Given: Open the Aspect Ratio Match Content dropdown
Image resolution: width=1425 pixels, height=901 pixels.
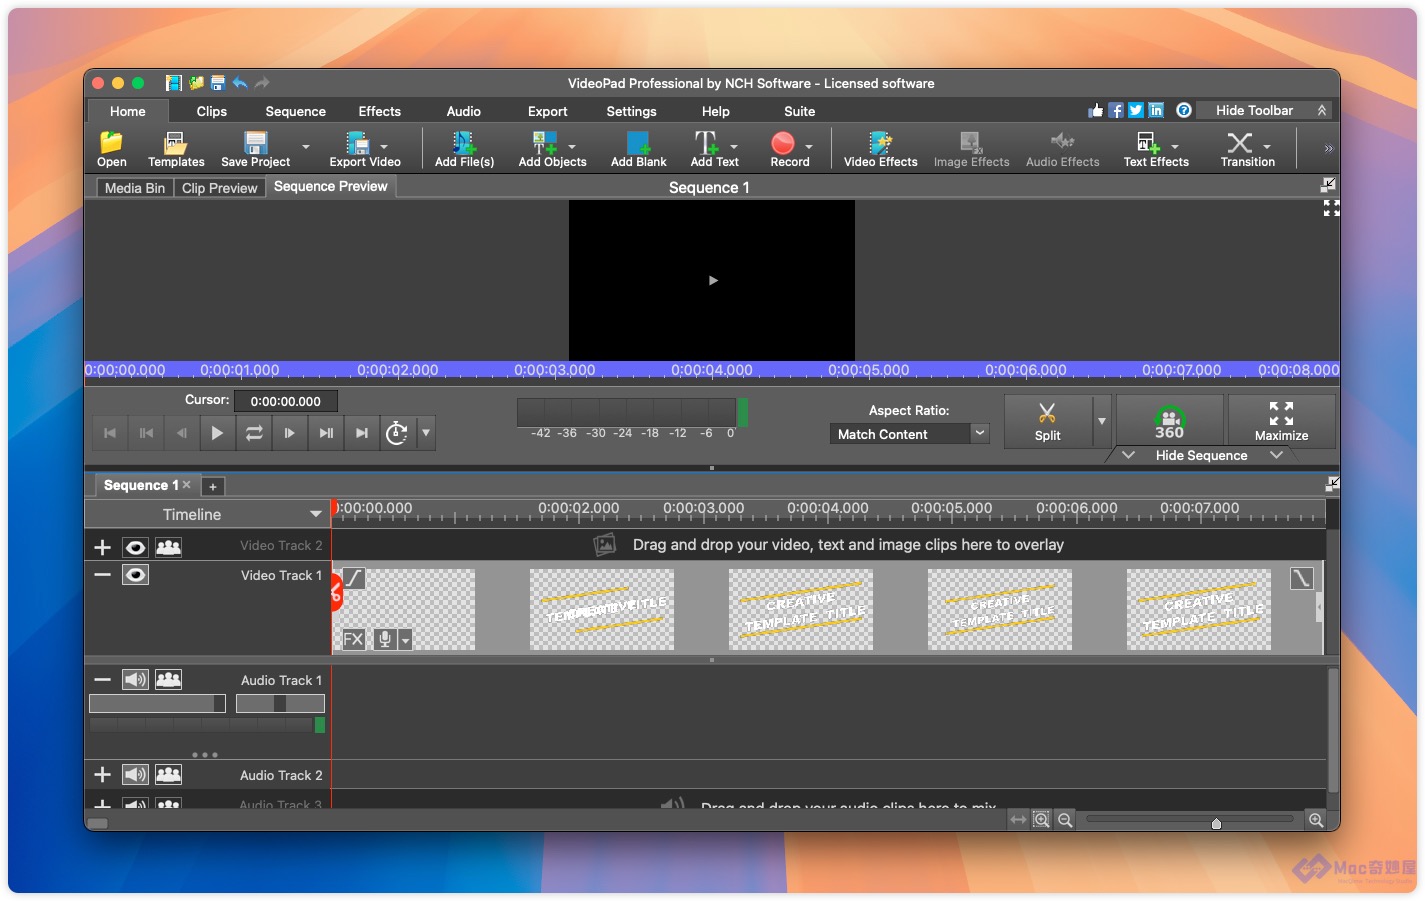Looking at the screenshot, I should point(909,434).
